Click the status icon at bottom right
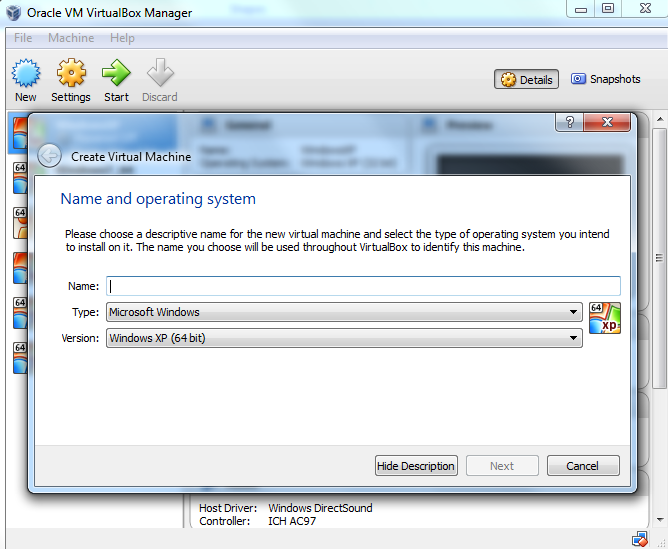Image resolution: width=668 pixels, height=549 pixels. point(639,538)
